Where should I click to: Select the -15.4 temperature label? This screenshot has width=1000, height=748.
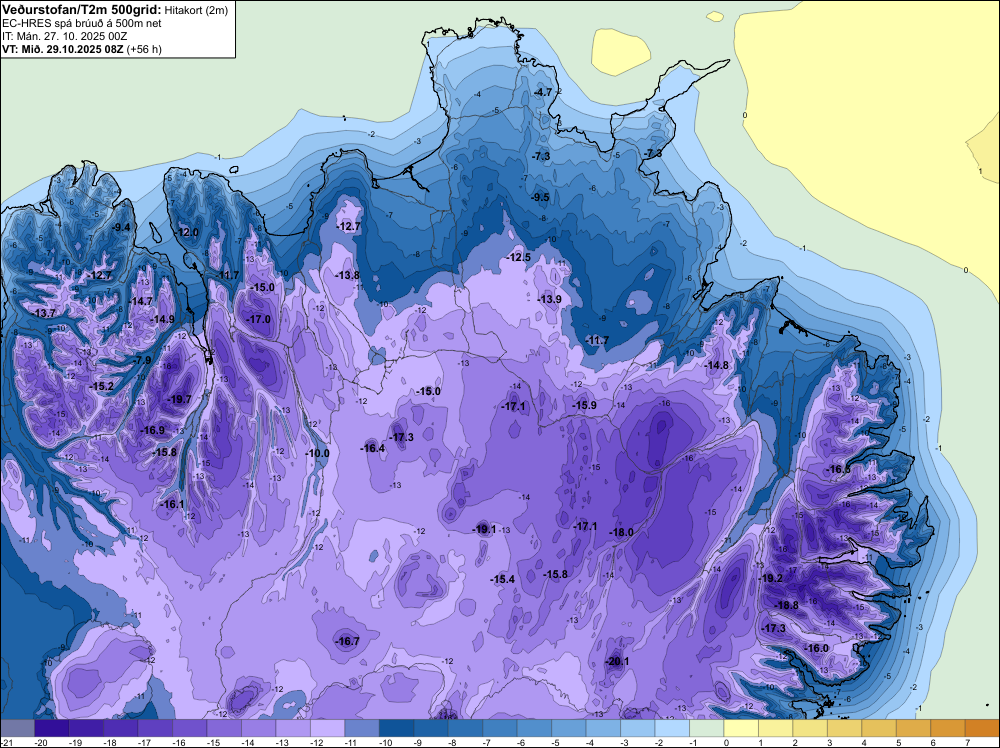pos(502,579)
